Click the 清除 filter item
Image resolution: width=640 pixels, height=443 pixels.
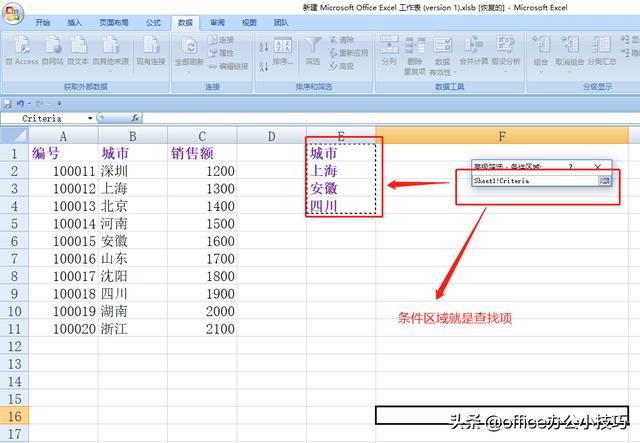click(x=342, y=40)
